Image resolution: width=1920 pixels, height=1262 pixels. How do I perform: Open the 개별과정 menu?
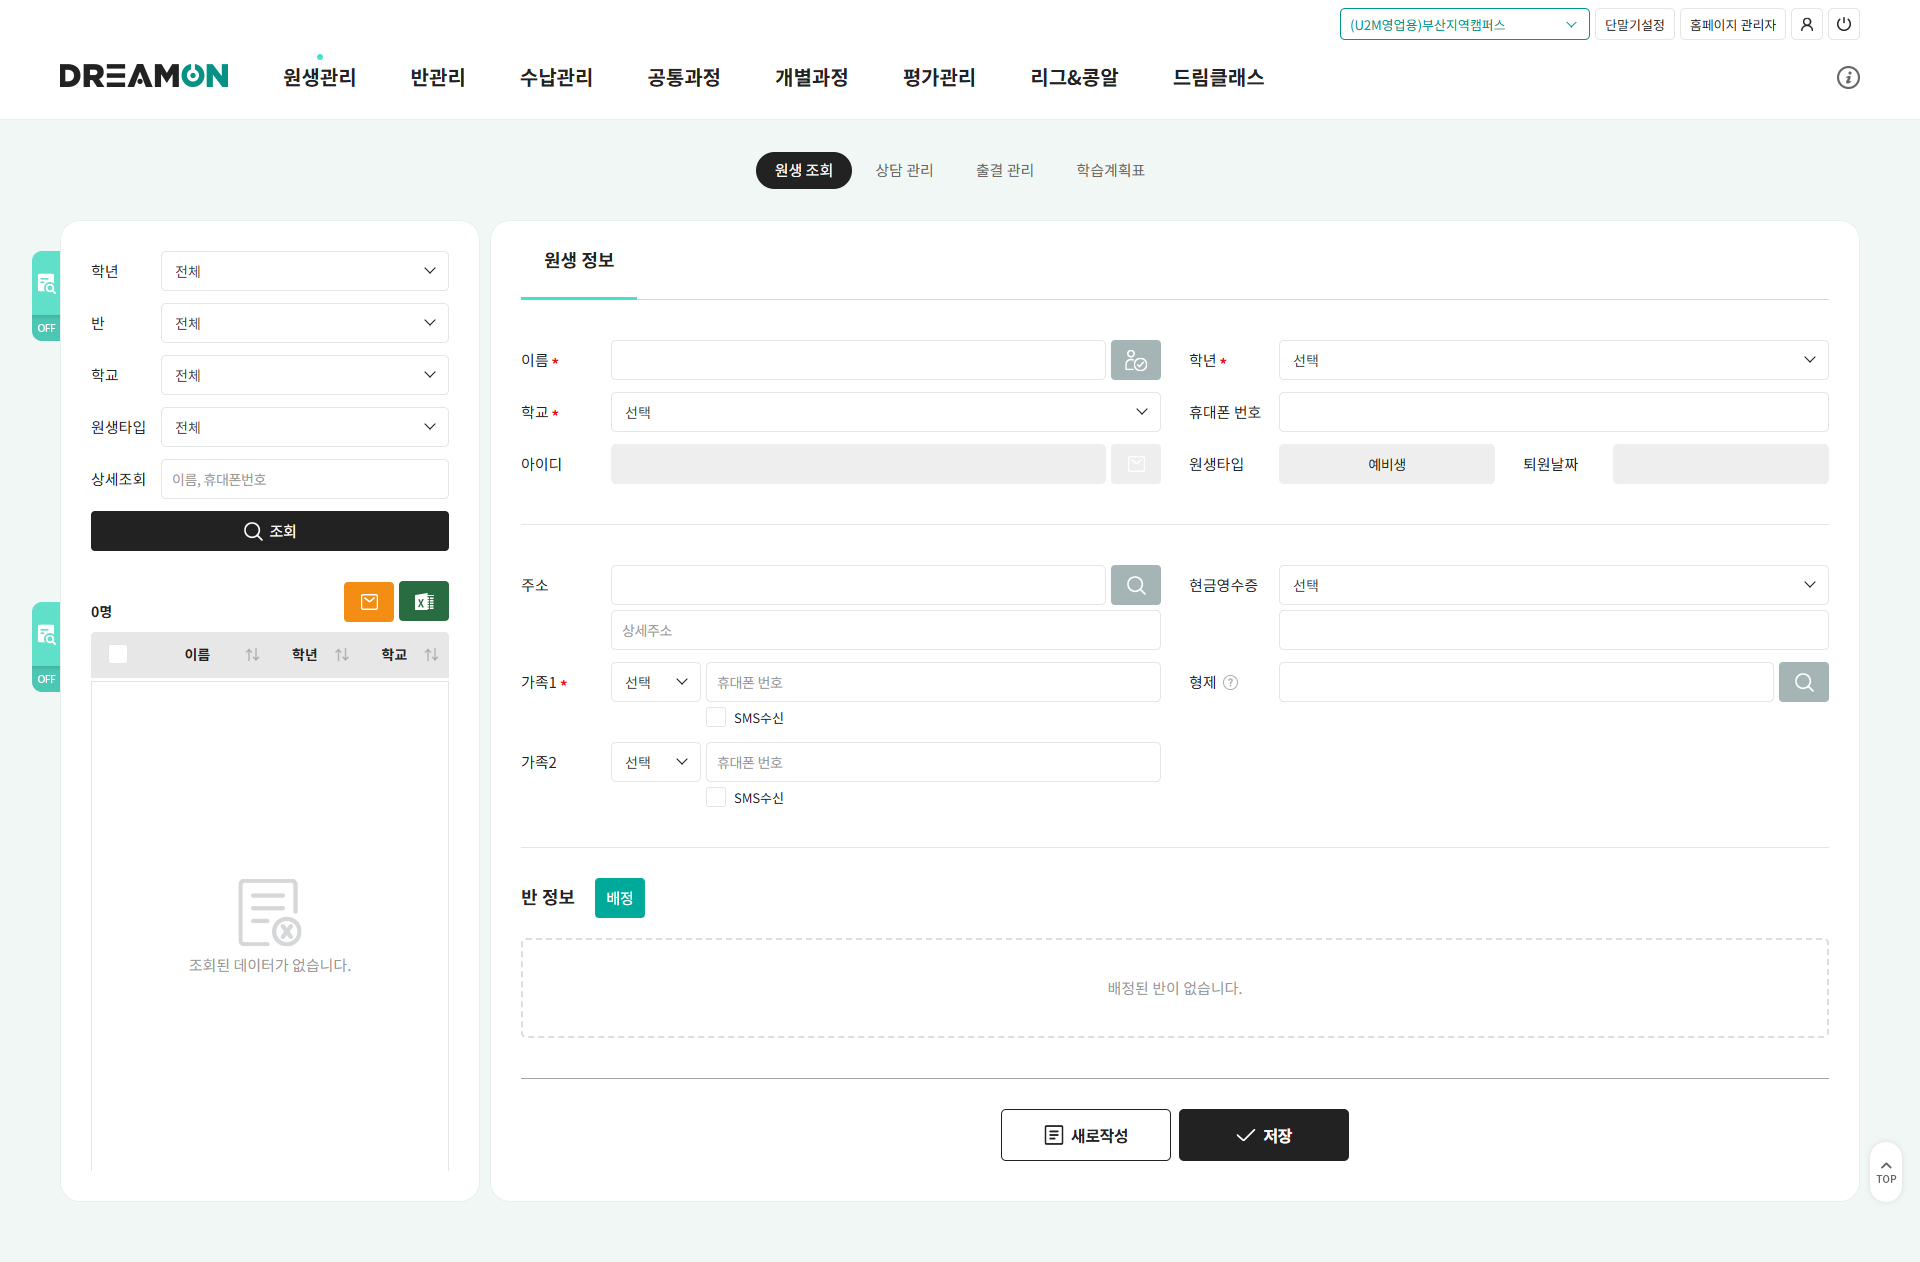pyautogui.click(x=811, y=77)
